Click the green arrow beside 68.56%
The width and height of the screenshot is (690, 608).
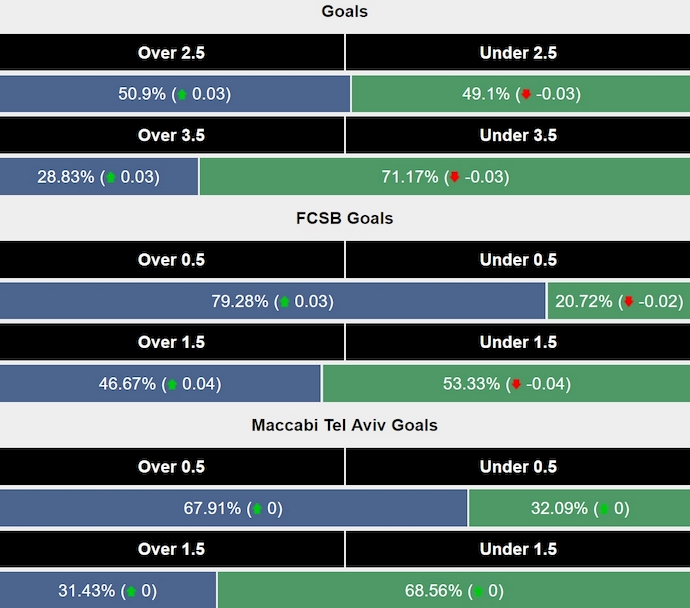476,591
